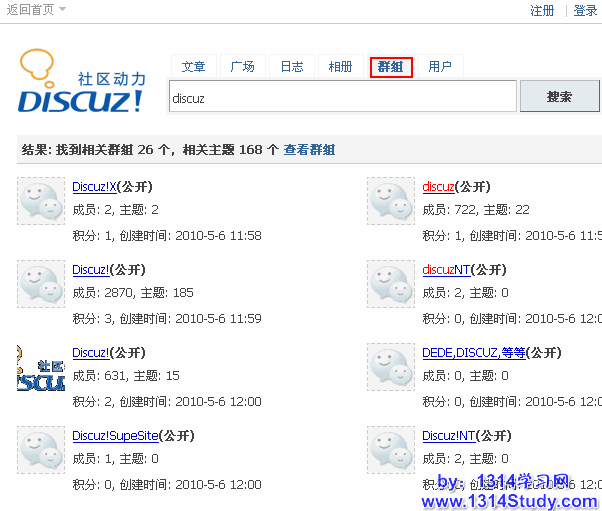Click the Discuz! logo in the header
602x511 pixels.
pyautogui.click(x=82, y=81)
